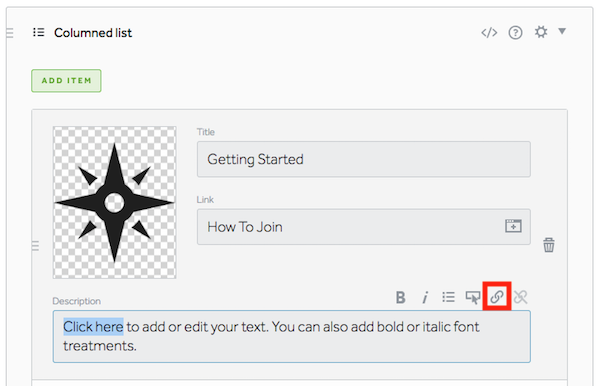Screen dimensions: 600x386
Task: Insert a hyperlink with the chain icon
Action: click(497, 296)
